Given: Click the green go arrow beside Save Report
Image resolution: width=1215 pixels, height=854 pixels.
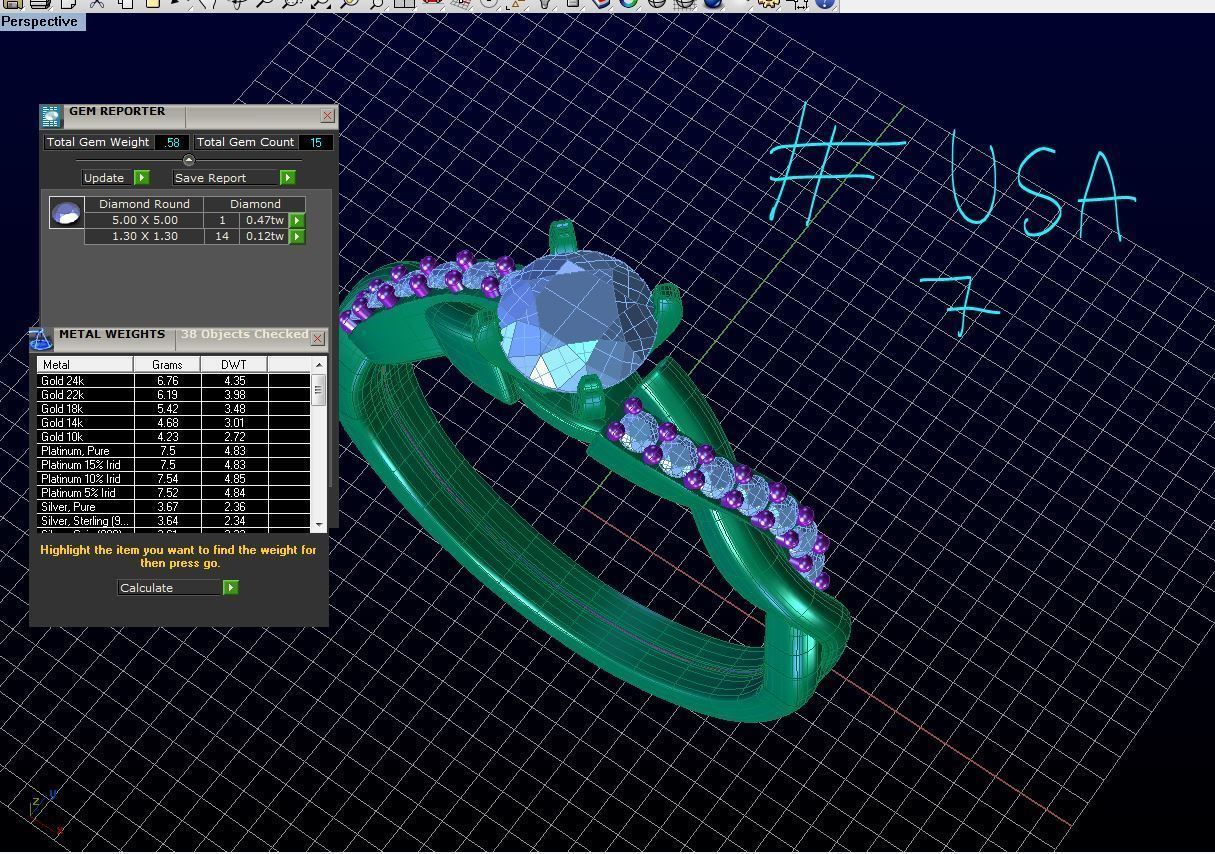Looking at the screenshot, I should [288, 177].
